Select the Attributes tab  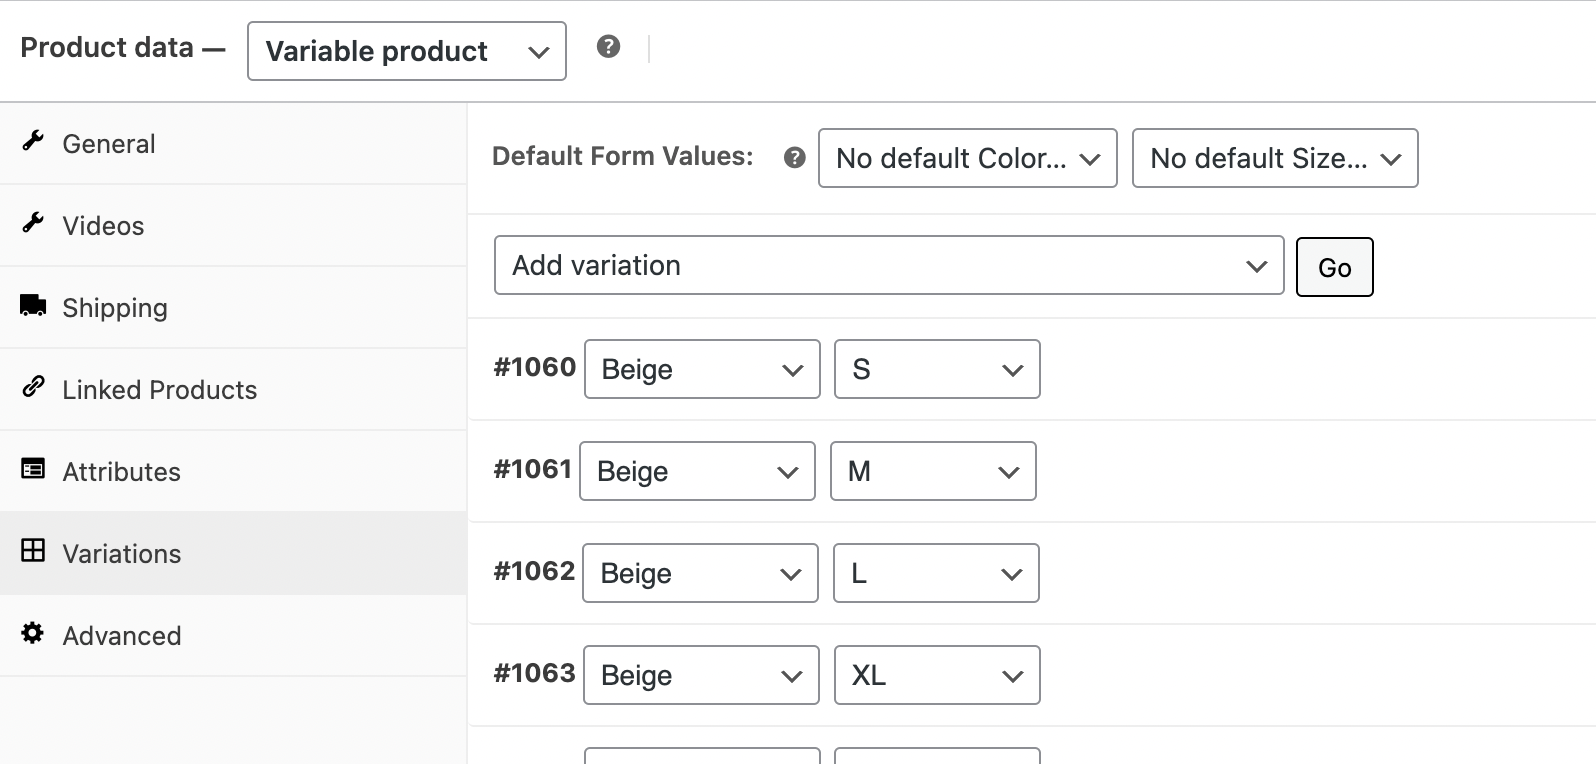coord(233,471)
